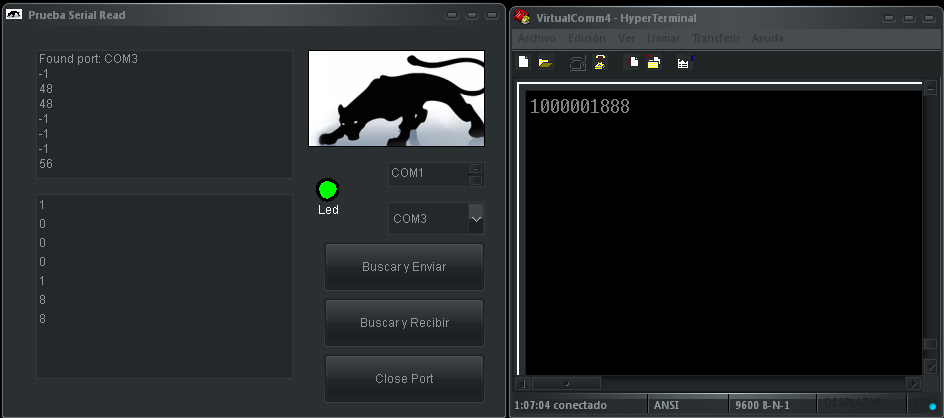Screen dimensions: 944x418
Task: Open the Llamar menu
Action: tap(663, 38)
